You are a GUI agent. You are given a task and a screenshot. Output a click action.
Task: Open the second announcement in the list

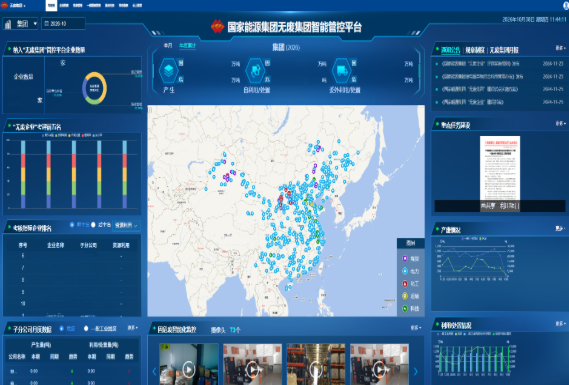pos(499,77)
